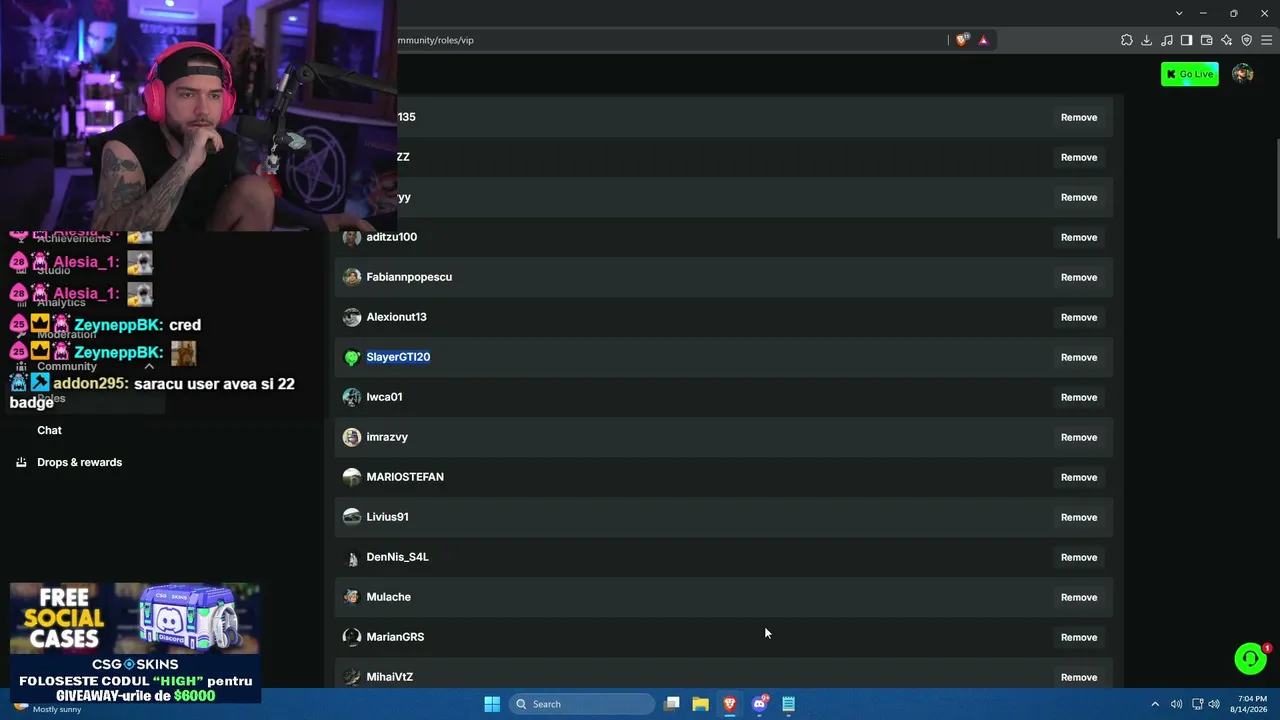Viewport: 1280px width, 720px height.
Task: Click the aditzu100 avatar
Action: click(x=351, y=237)
